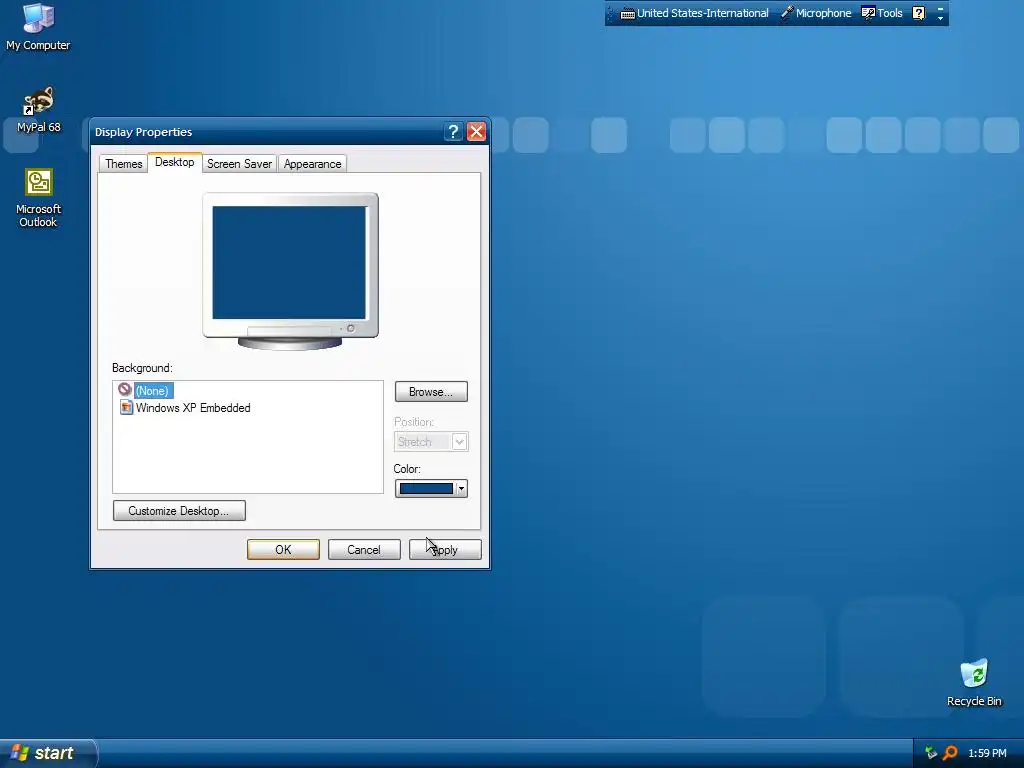Click the language bar keyboard icon
Screen dimensions: 1024x768
click(x=628, y=14)
